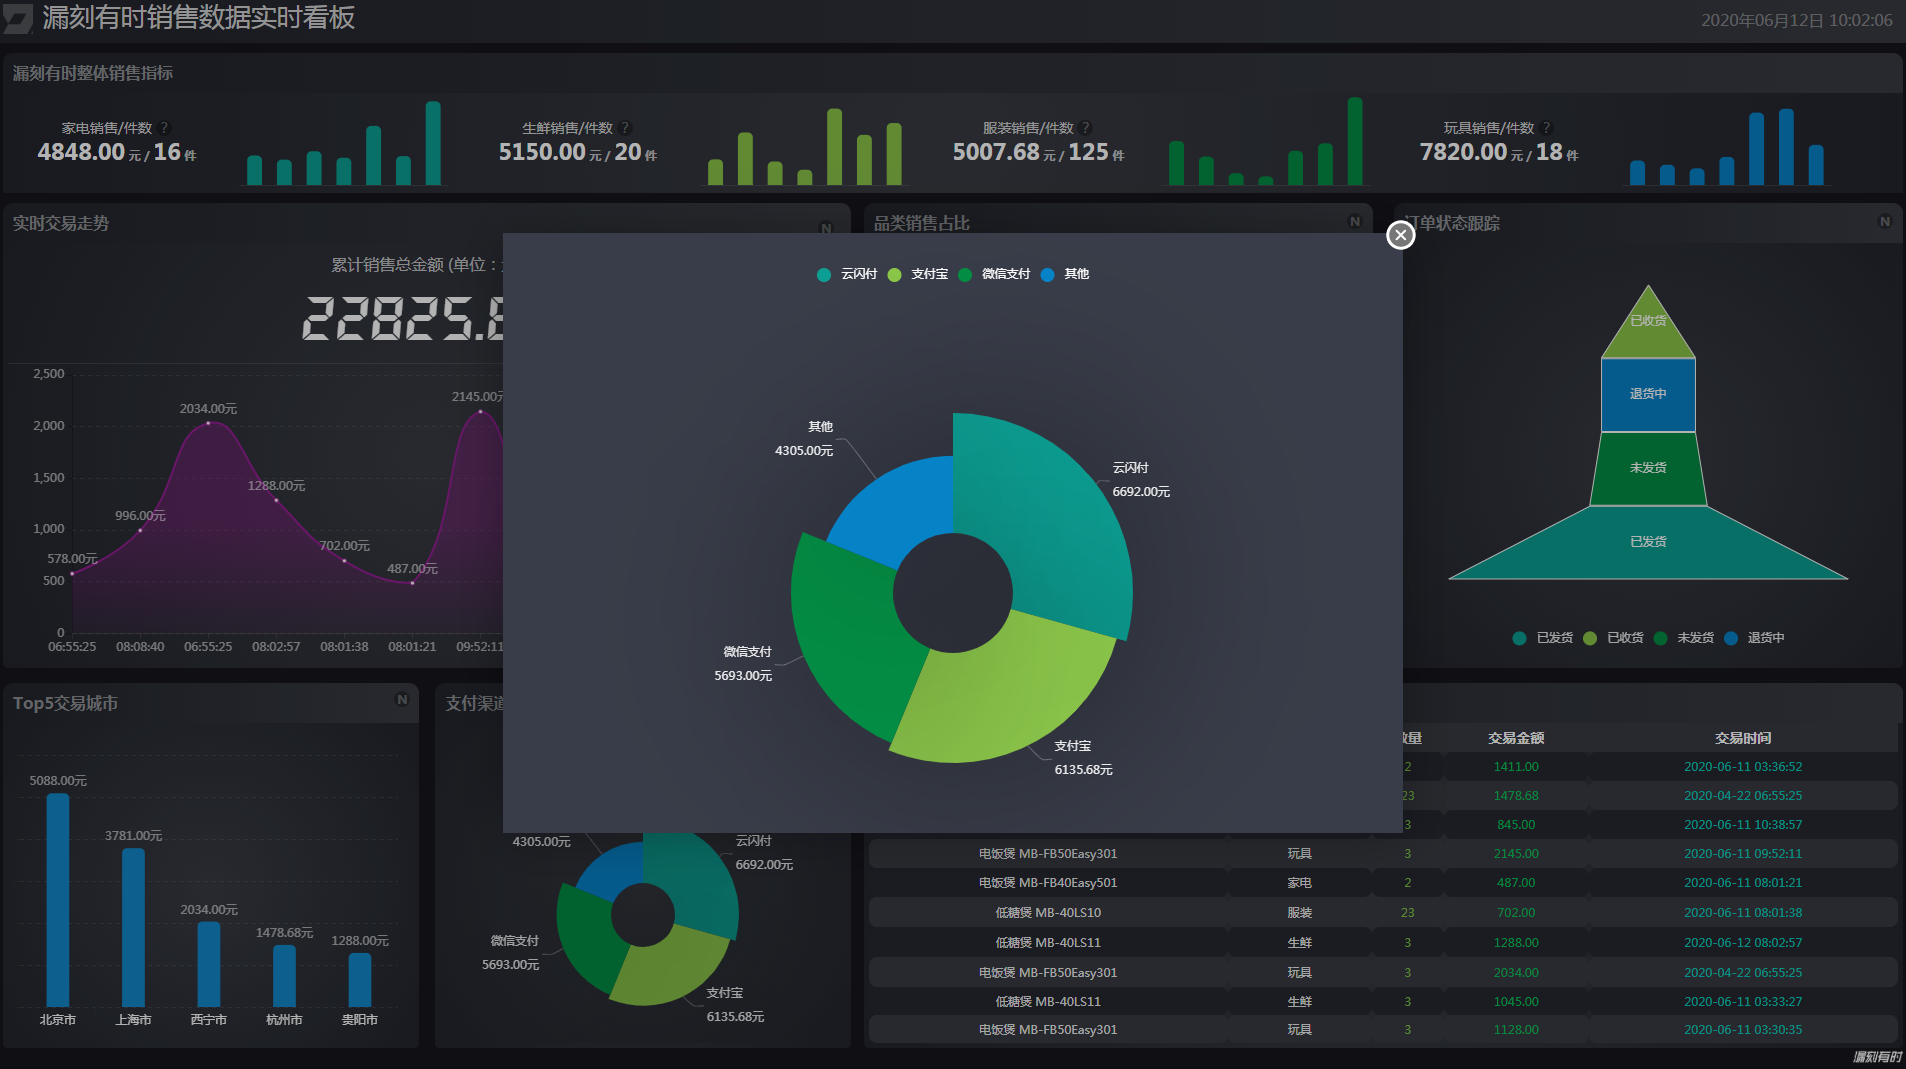
Task: Click the tallest bar in 服装销售 mini chart
Action: click(1355, 141)
